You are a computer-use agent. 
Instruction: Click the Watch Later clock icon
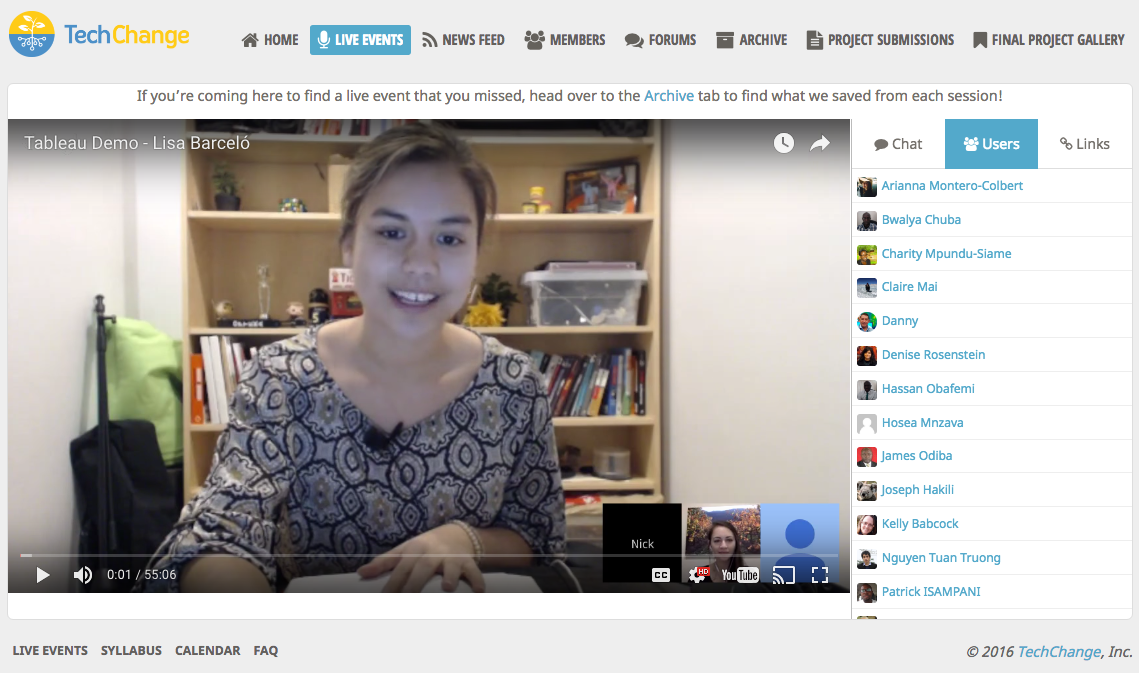pyautogui.click(x=783, y=142)
